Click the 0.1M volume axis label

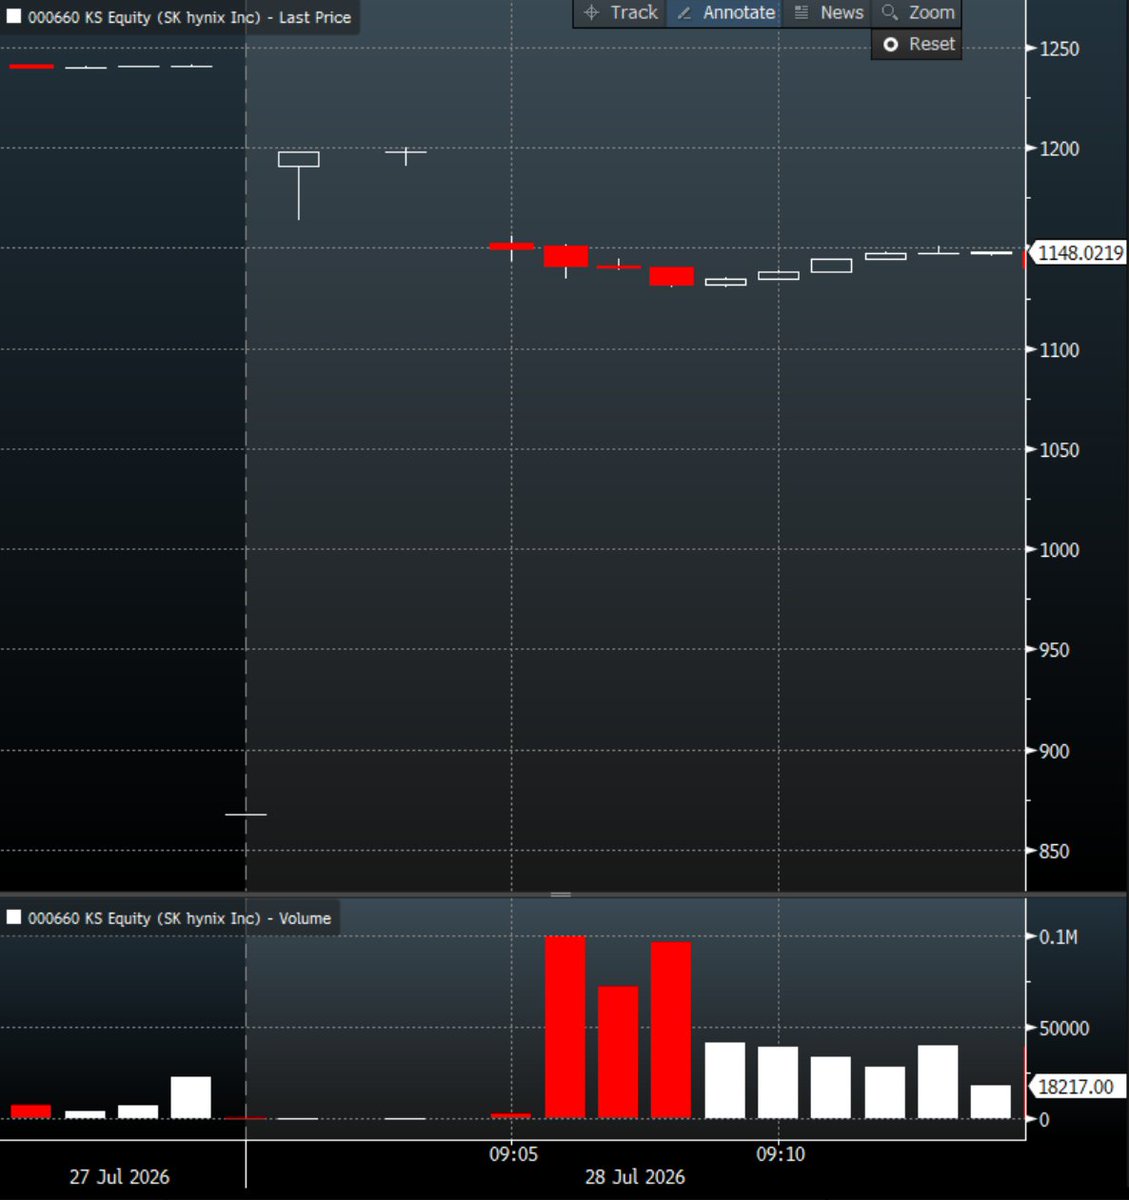coord(1058,937)
